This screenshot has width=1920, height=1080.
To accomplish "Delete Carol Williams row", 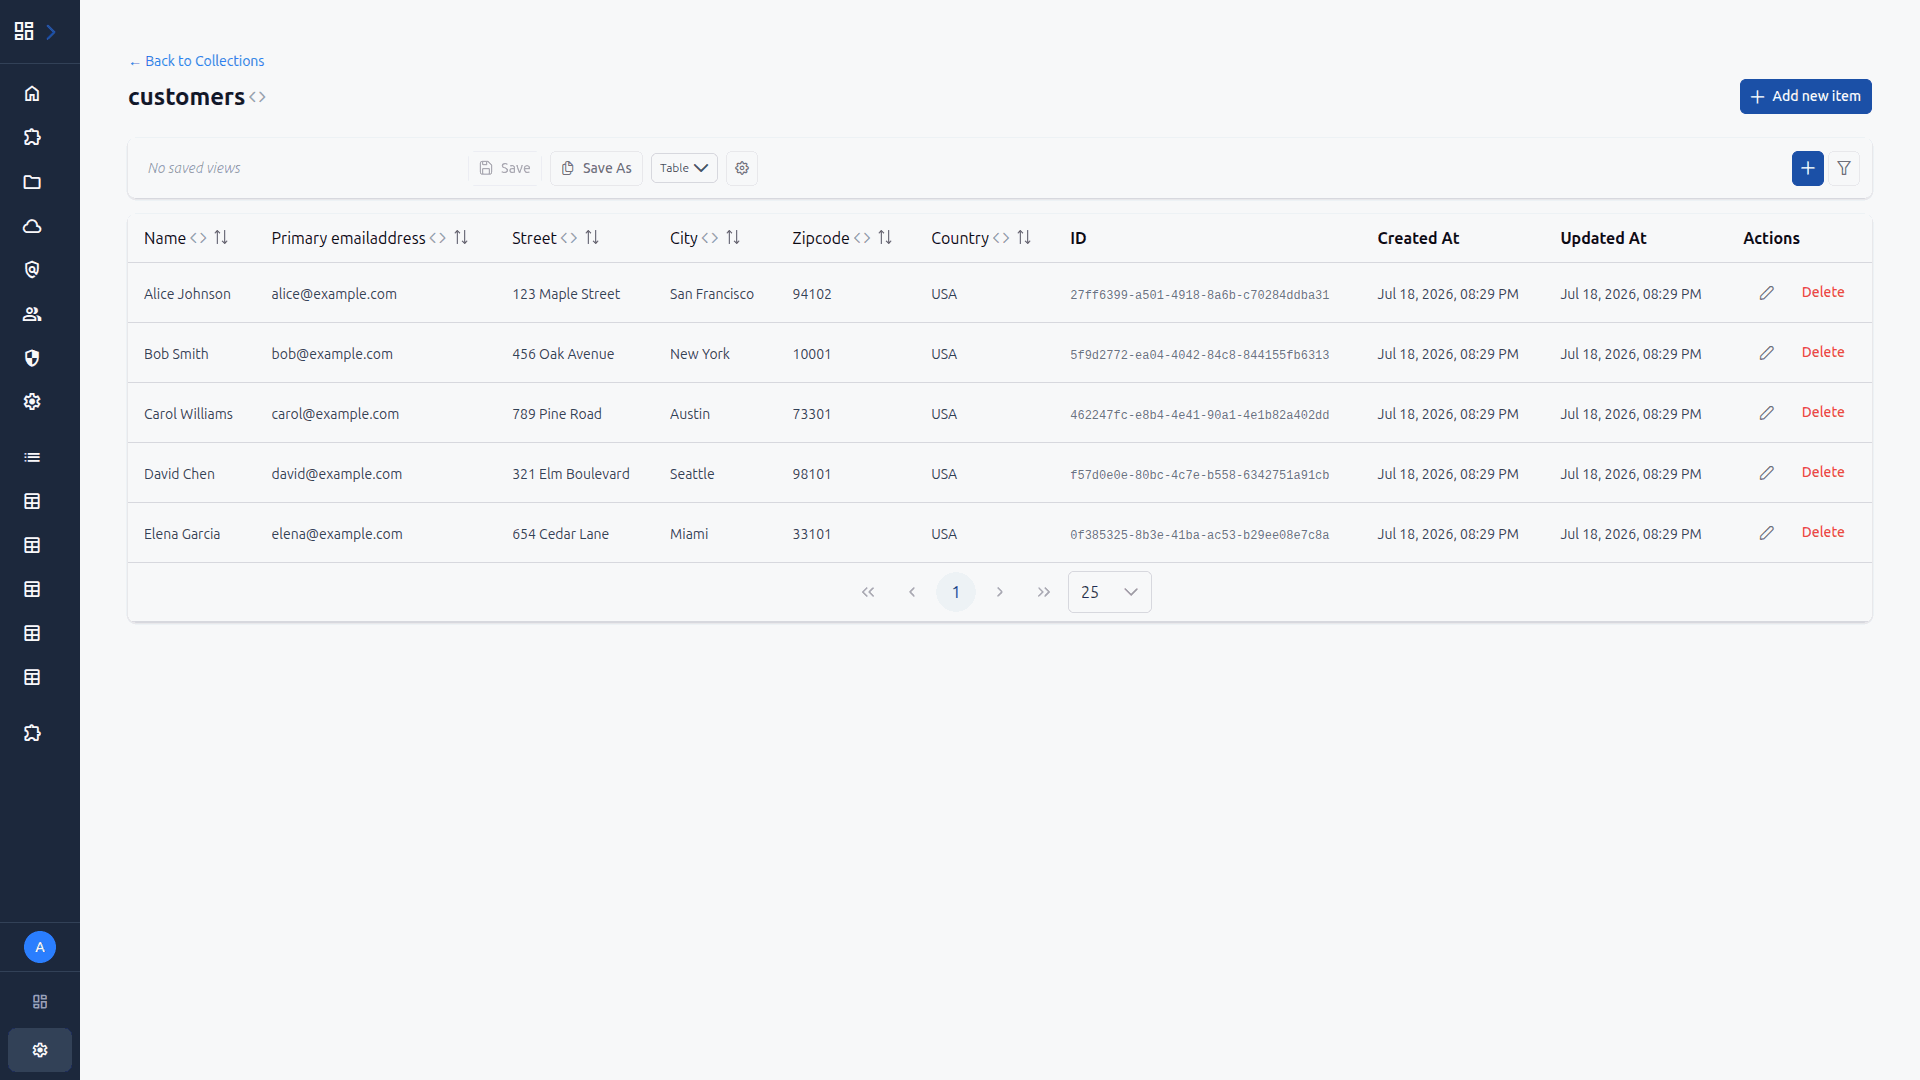I will pyautogui.click(x=1823, y=412).
